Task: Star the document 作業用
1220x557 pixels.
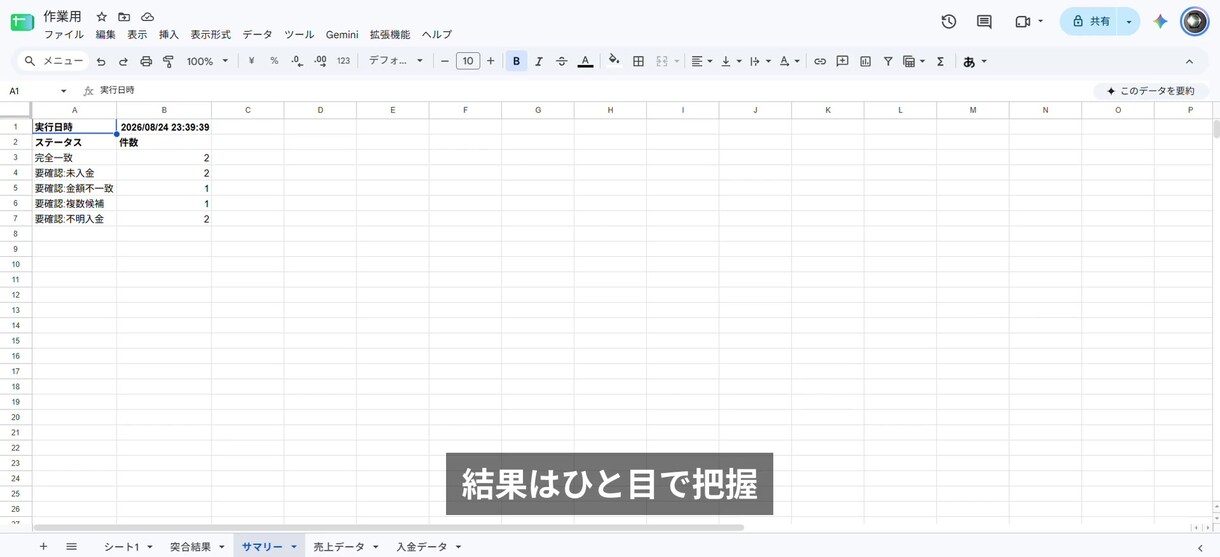Action: pos(101,17)
